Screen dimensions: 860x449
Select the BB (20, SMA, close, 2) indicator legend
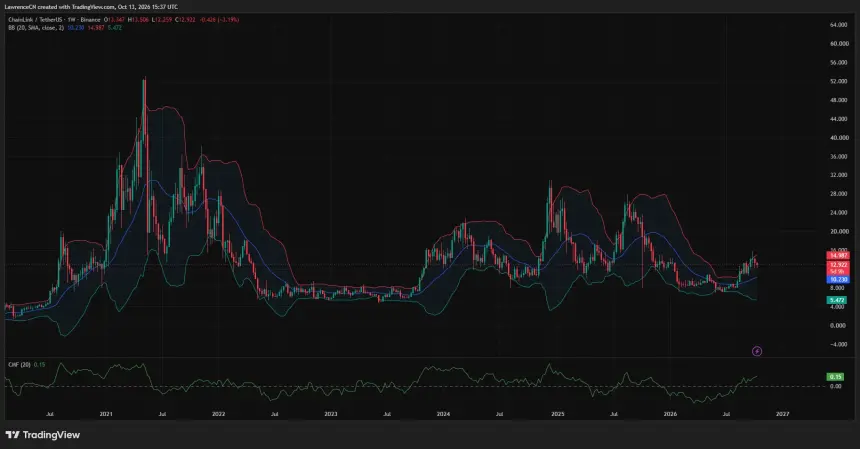pos(36,27)
